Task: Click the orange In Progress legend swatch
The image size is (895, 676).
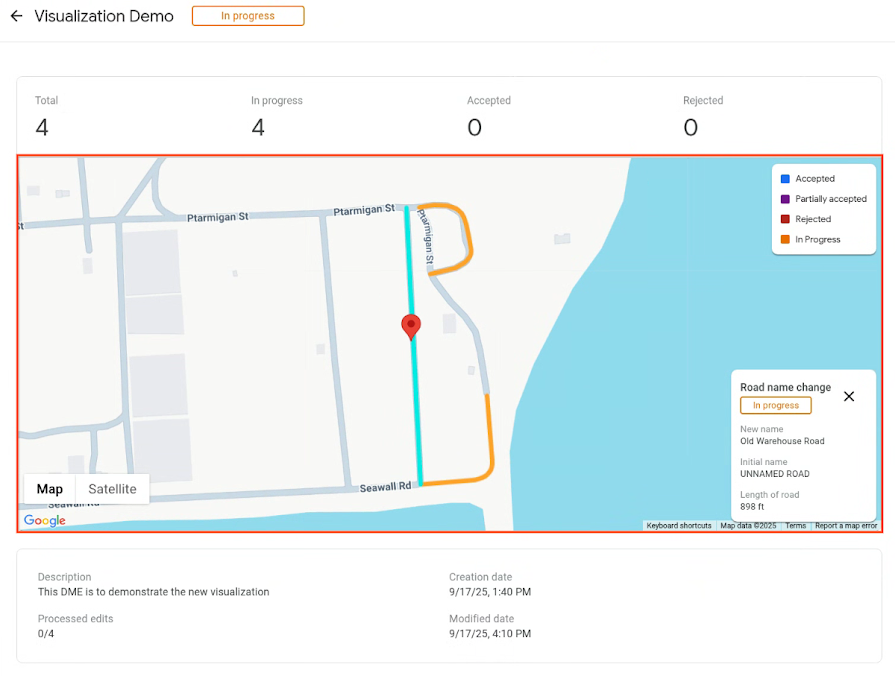Action: (785, 239)
